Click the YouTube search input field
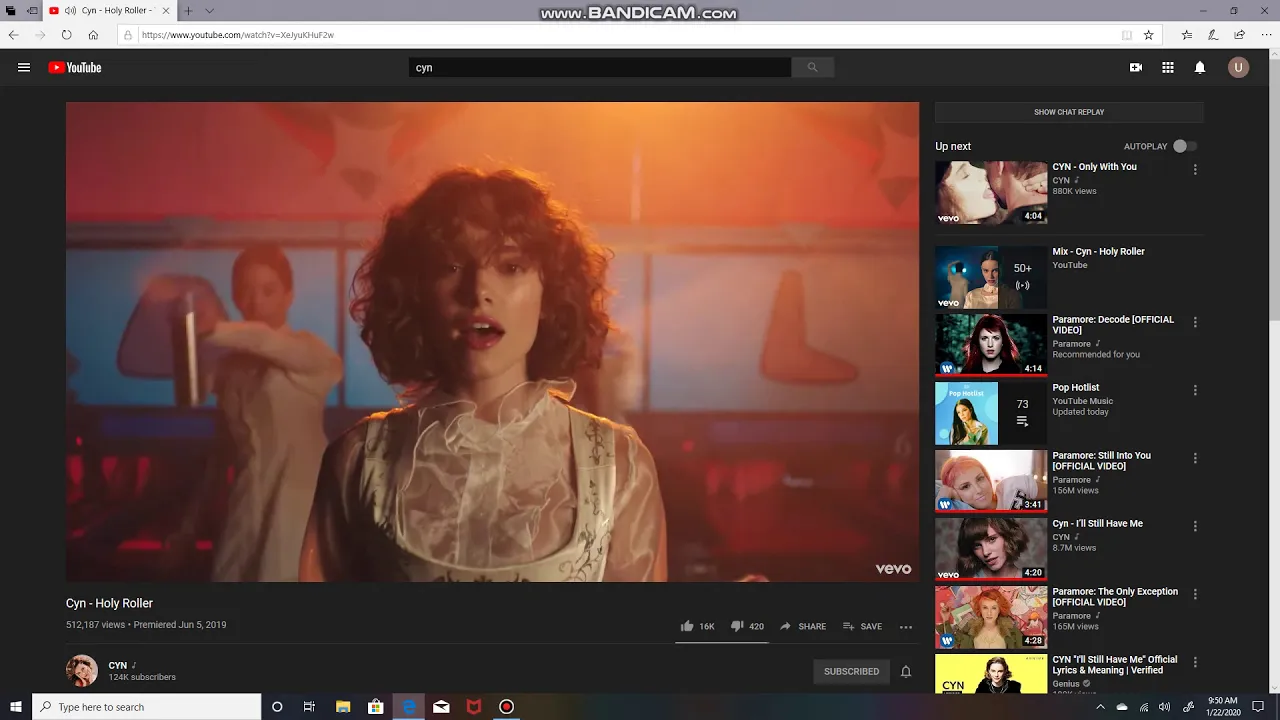 point(600,67)
